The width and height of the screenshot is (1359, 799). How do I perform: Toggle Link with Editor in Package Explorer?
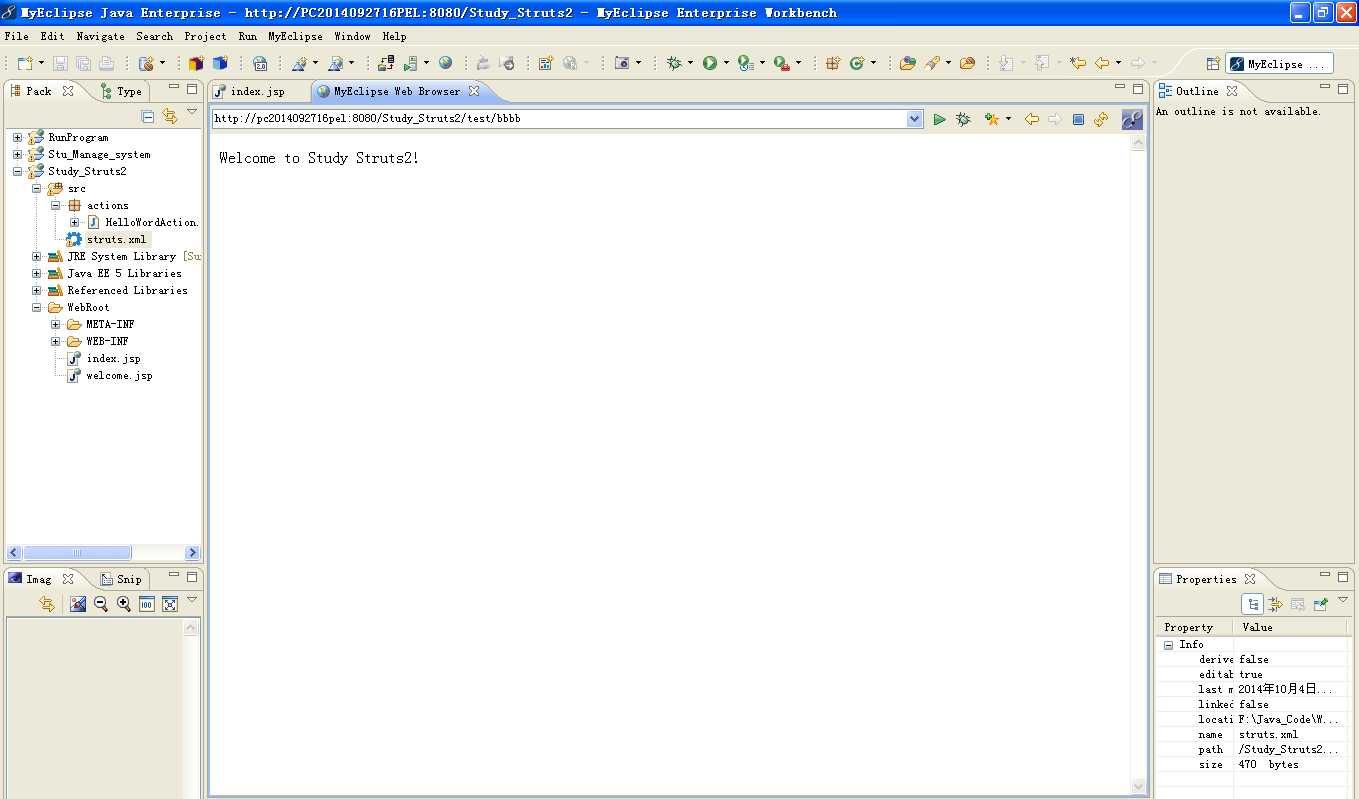pos(170,116)
